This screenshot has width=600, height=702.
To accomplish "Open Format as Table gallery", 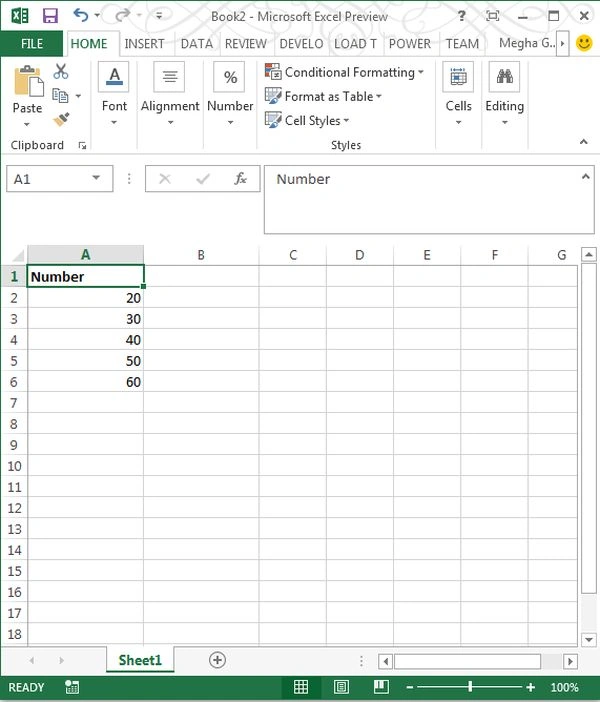I will click(x=323, y=96).
